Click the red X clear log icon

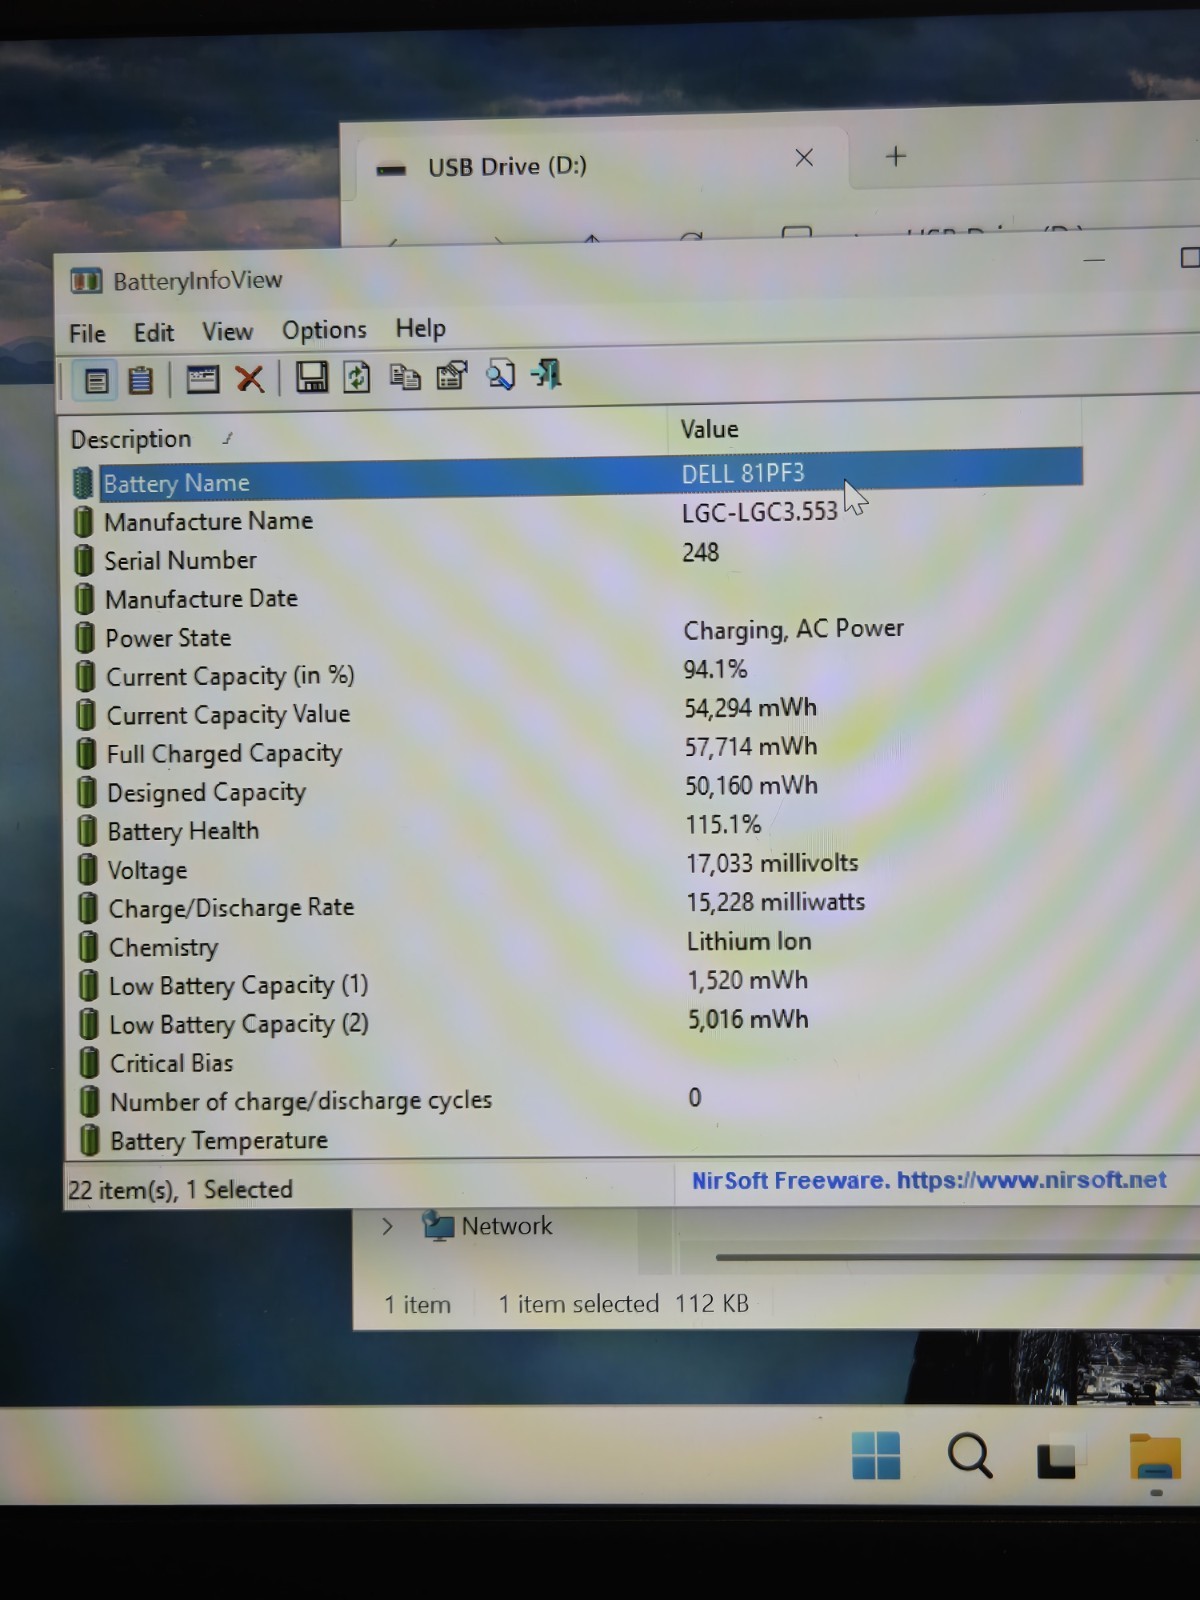(250, 379)
